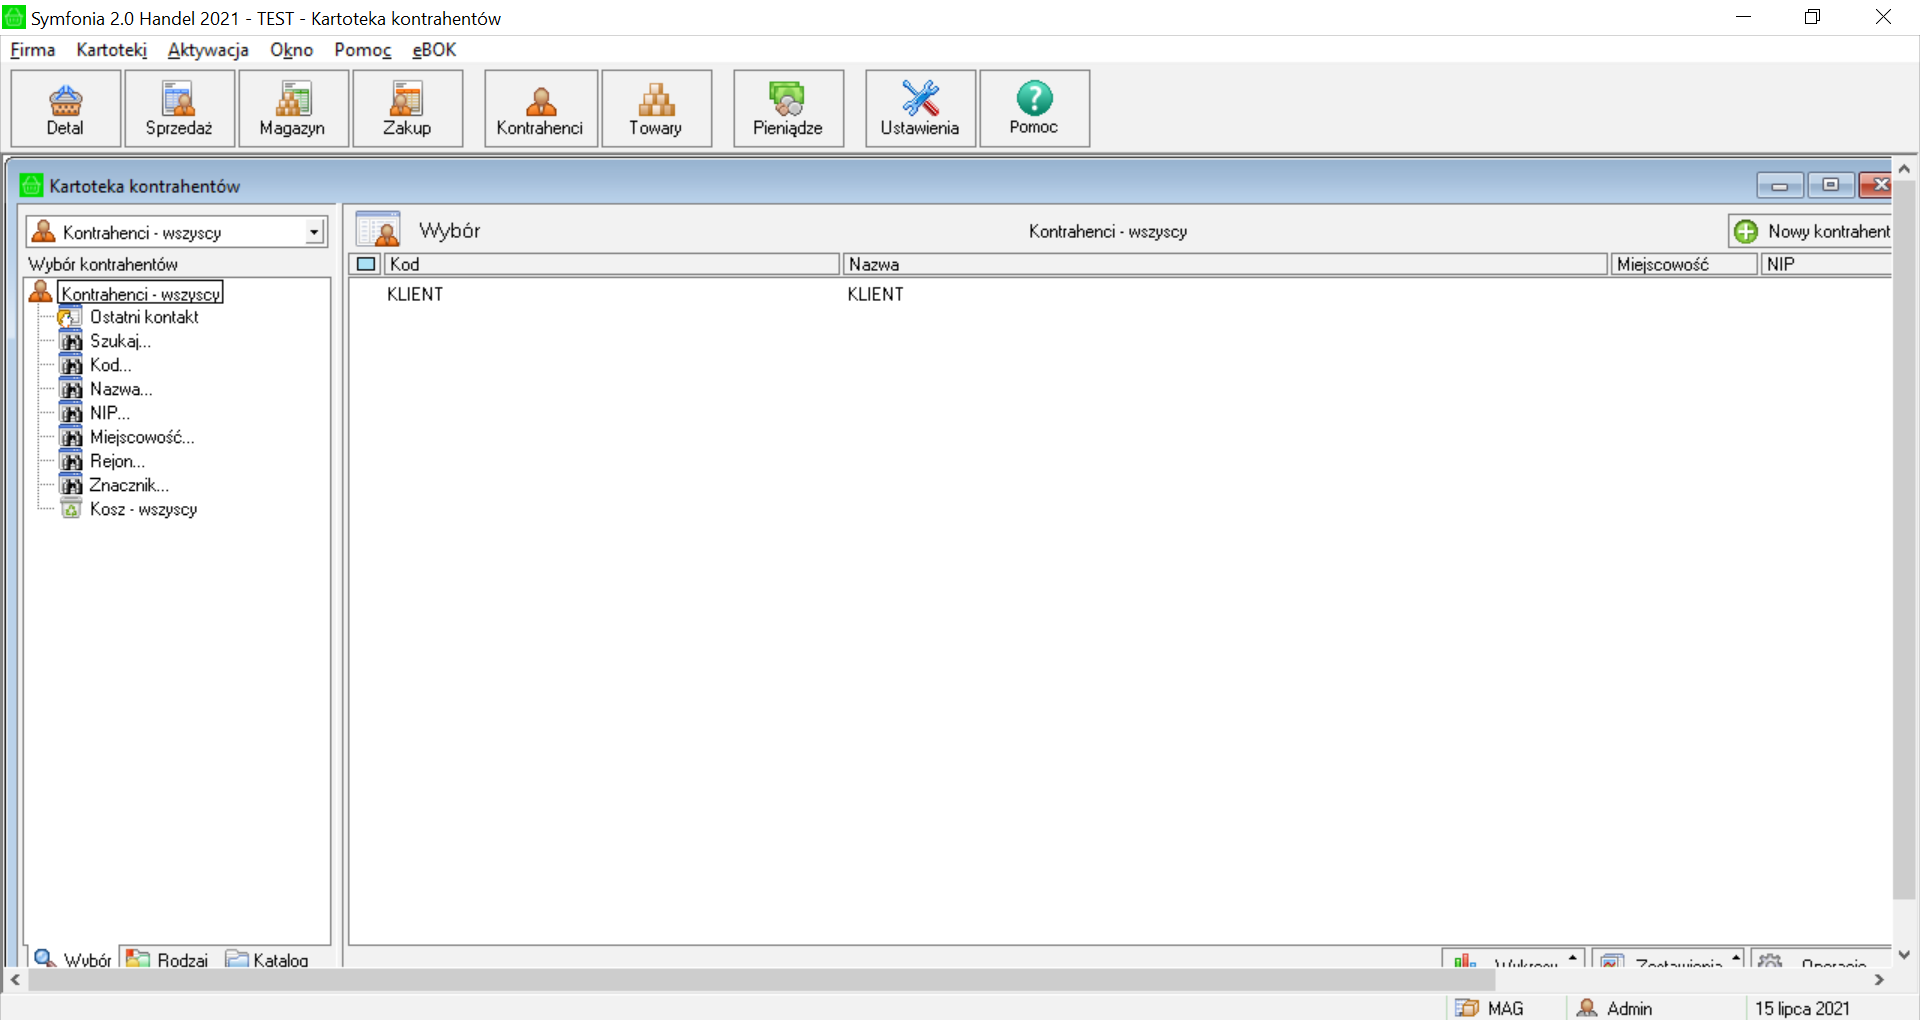Screen dimensions: 1920x1020
Task: Open the Detal module from toolbar
Action: [x=66, y=108]
